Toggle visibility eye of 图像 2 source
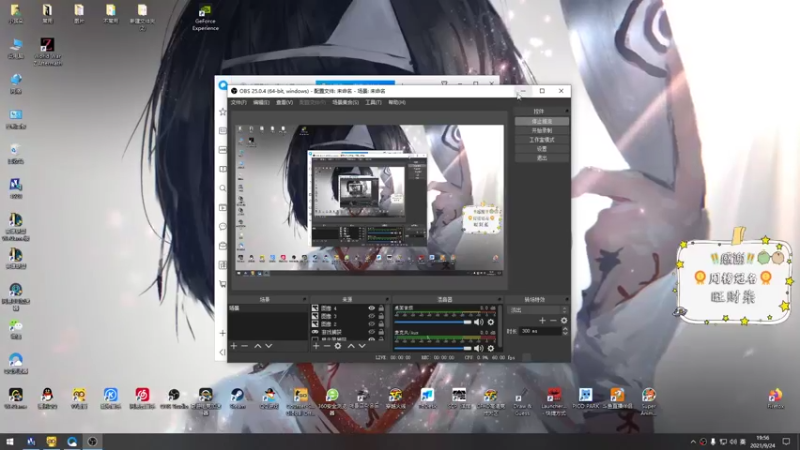 pyautogui.click(x=371, y=324)
